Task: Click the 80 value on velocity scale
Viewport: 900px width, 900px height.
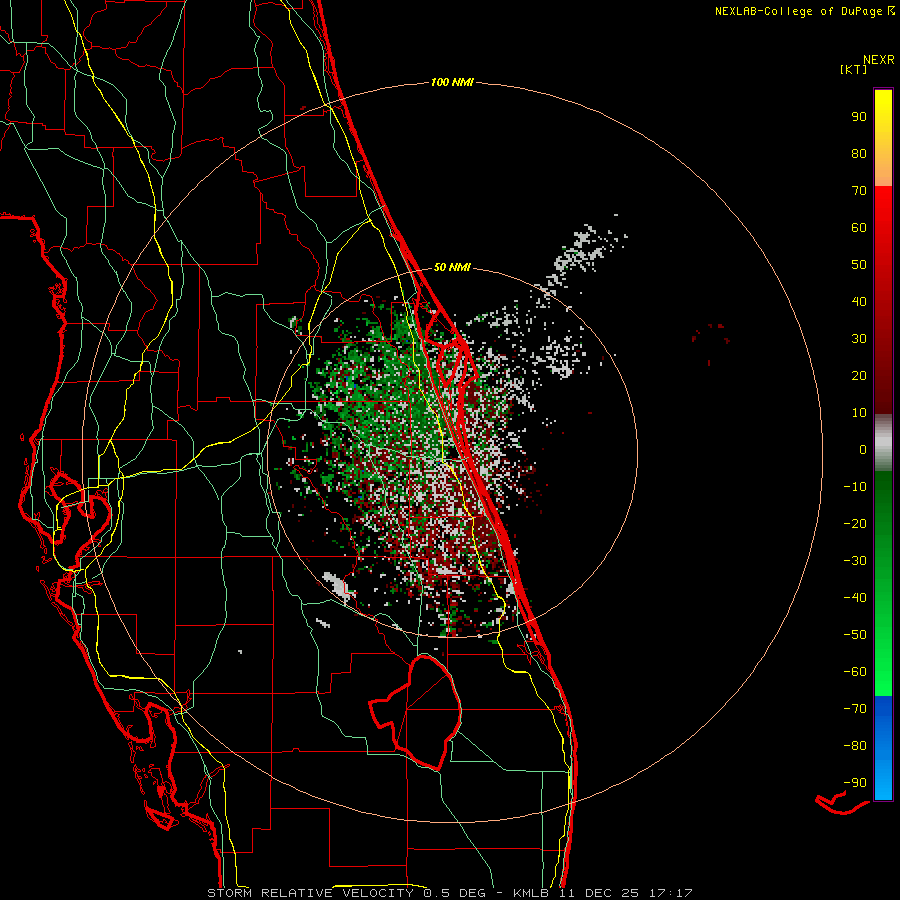Action: pos(859,154)
